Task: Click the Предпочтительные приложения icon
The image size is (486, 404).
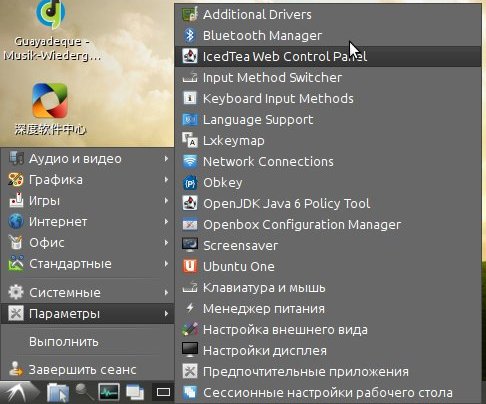Action: (x=190, y=371)
